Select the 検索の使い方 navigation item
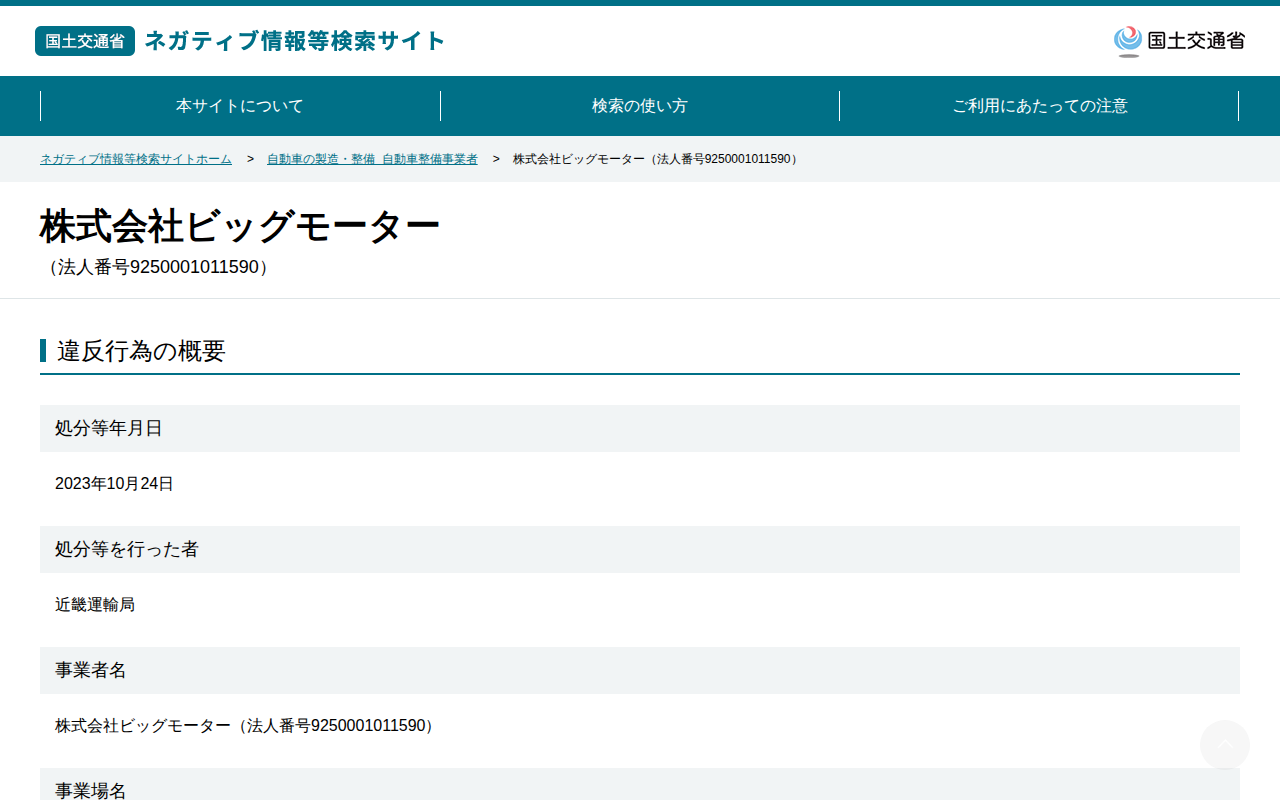This screenshot has width=1280, height=800. [640, 106]
